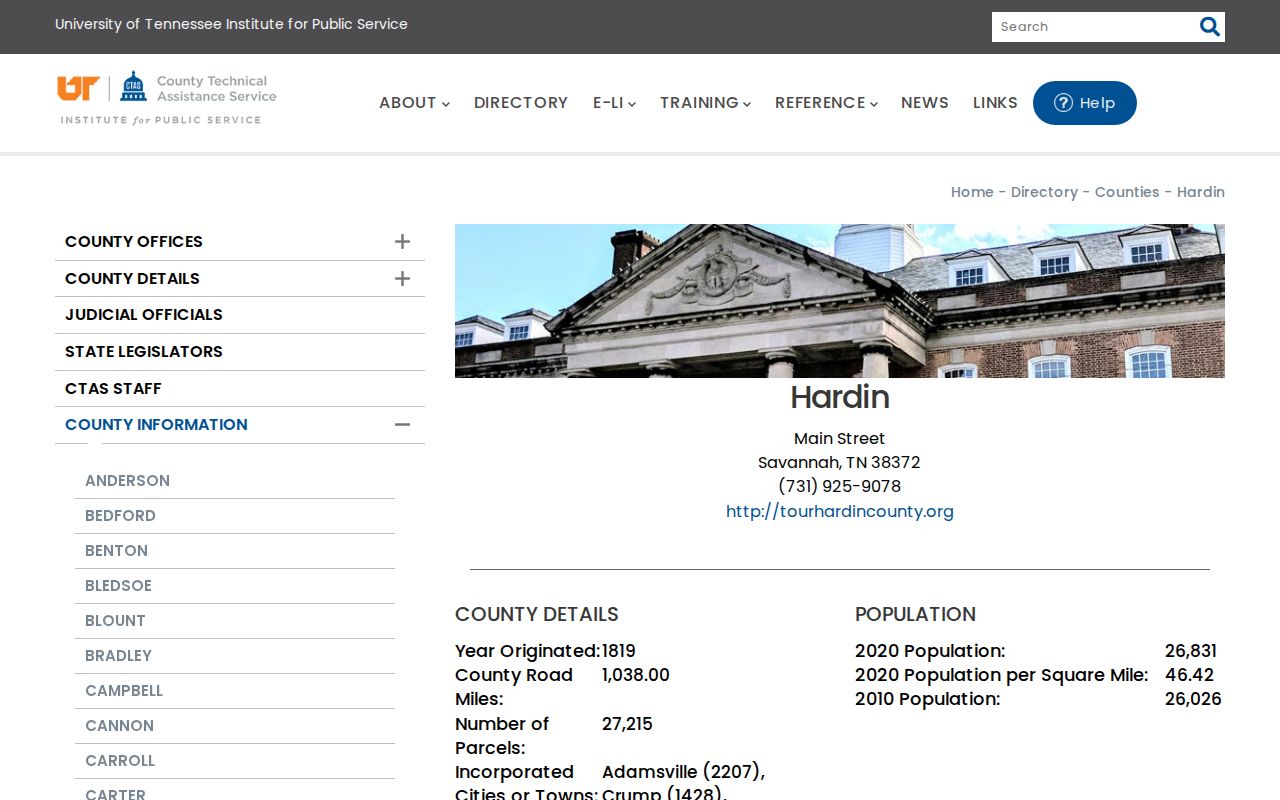This screenshot has height=800, width=1280.
Task: Click University of Tennessee Institute for Public Service
Action: 231,24
